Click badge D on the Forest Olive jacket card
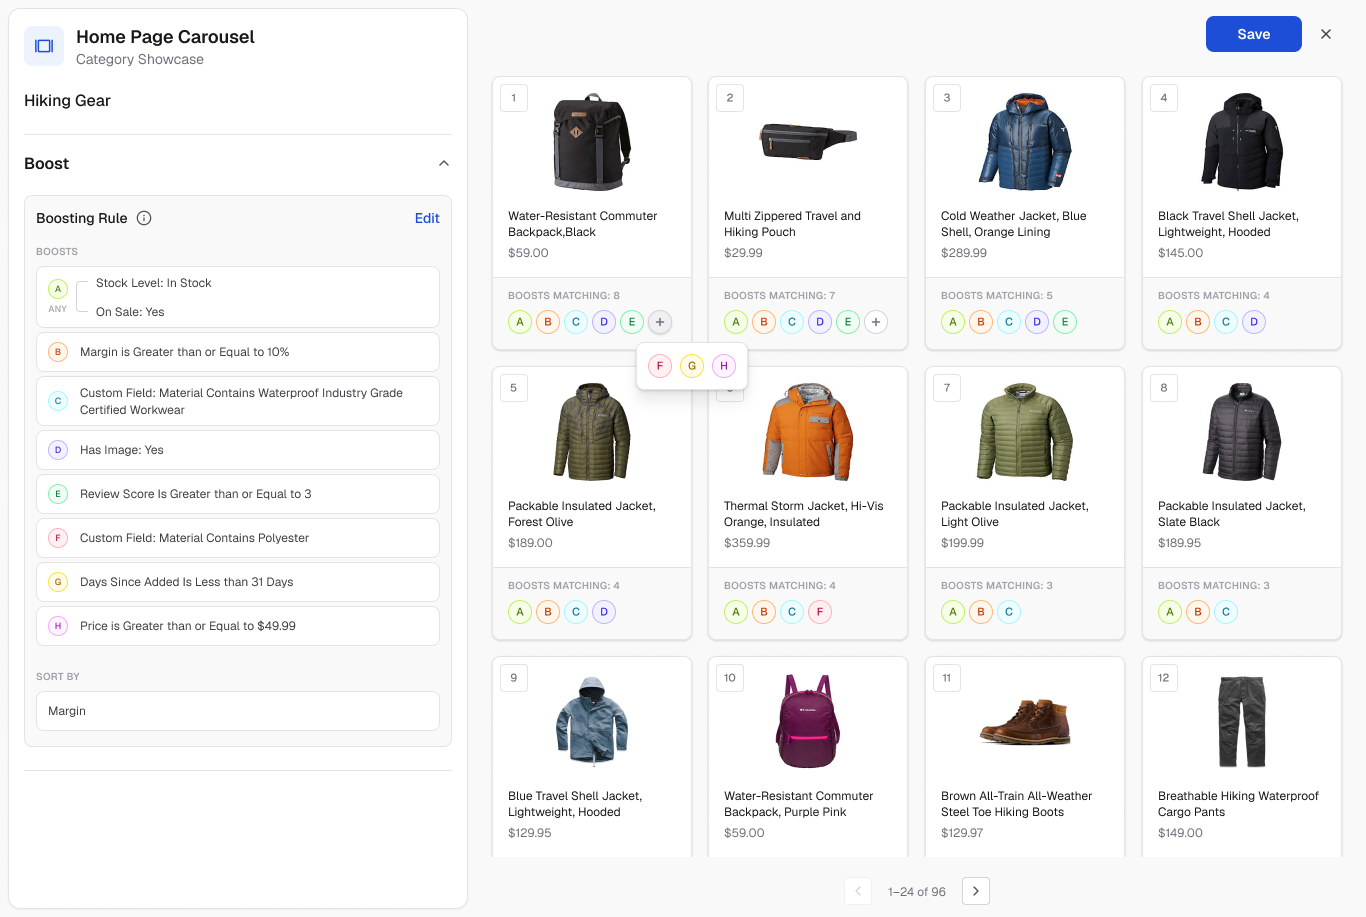The image size is (1366, 917). click(x=604, y=612)
